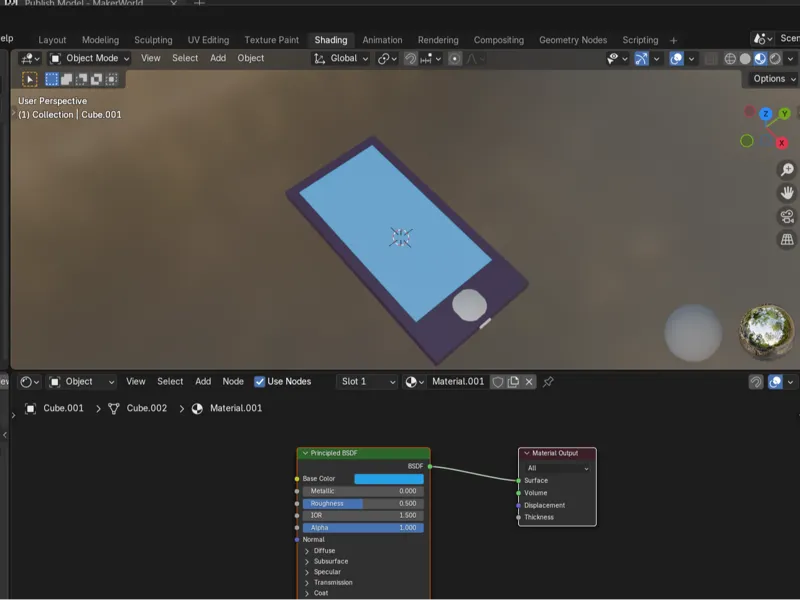800x600 pixels.
Task: Toggle proportional editing icon
Action: click(x=454, y=59)
